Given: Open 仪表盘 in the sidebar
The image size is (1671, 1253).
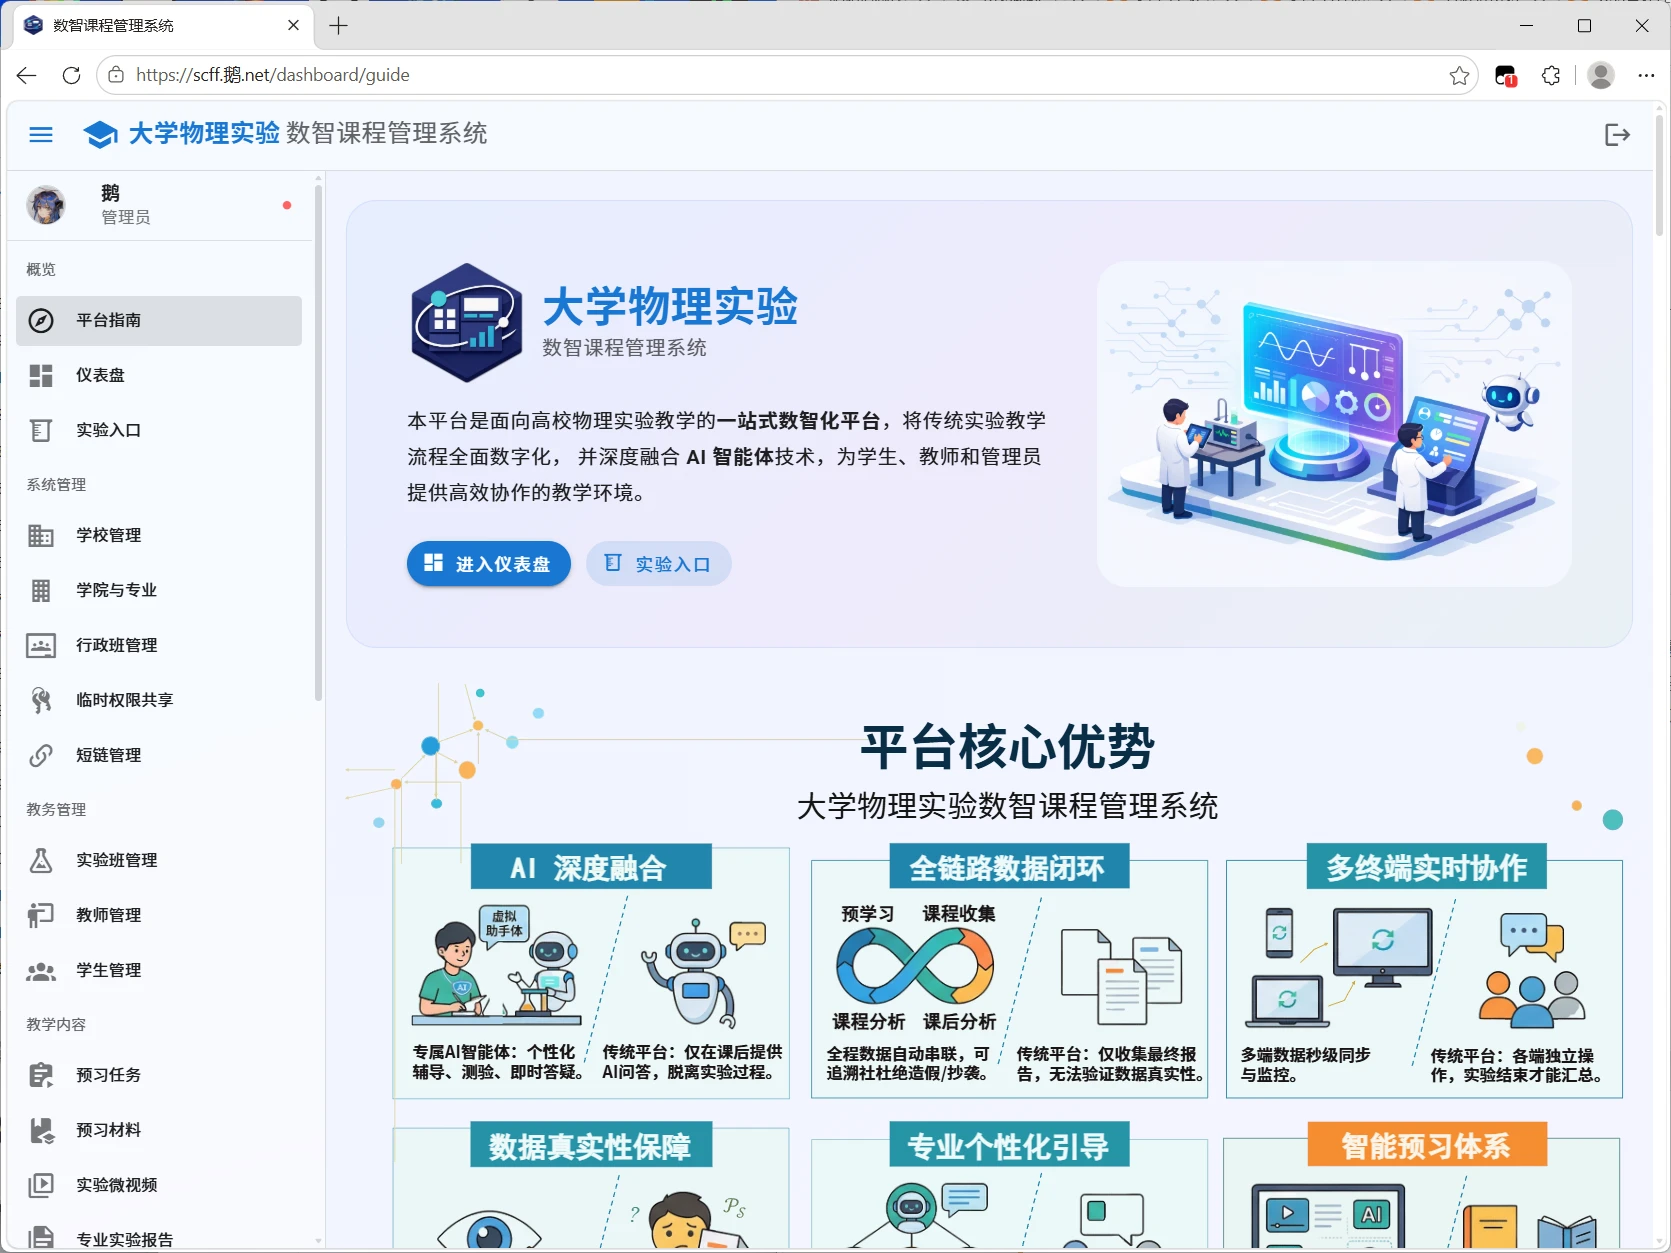Looking at the screenshot, I should 159,376.
